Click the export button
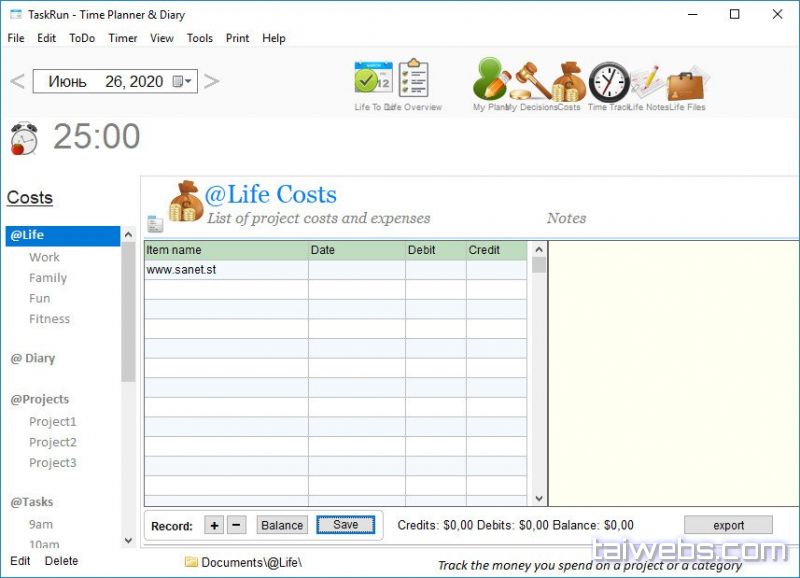 [728, 525]
